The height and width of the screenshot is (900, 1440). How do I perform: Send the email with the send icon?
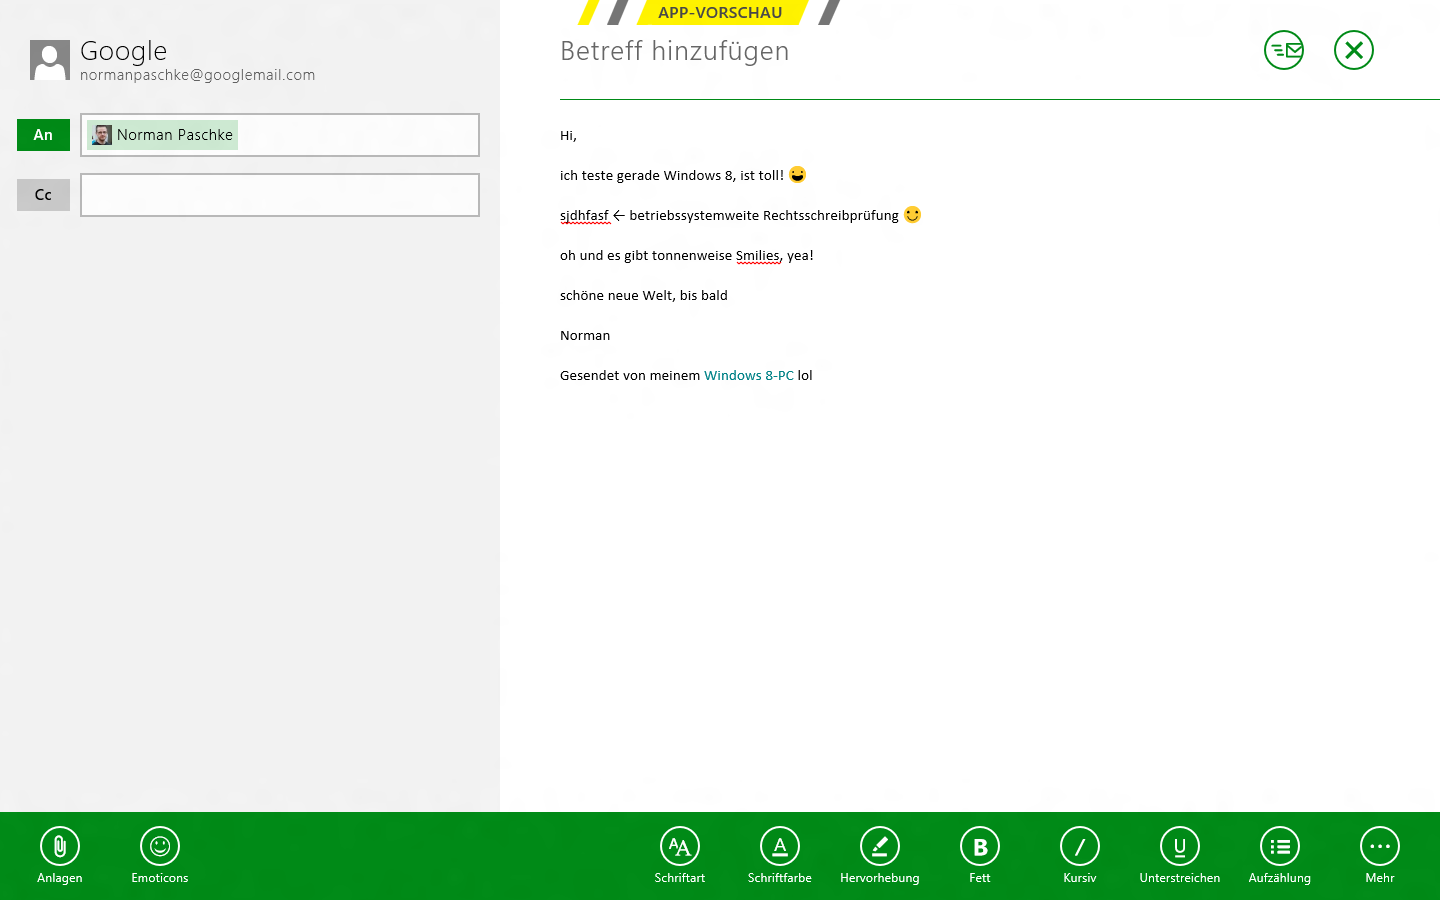(1284, 50)
